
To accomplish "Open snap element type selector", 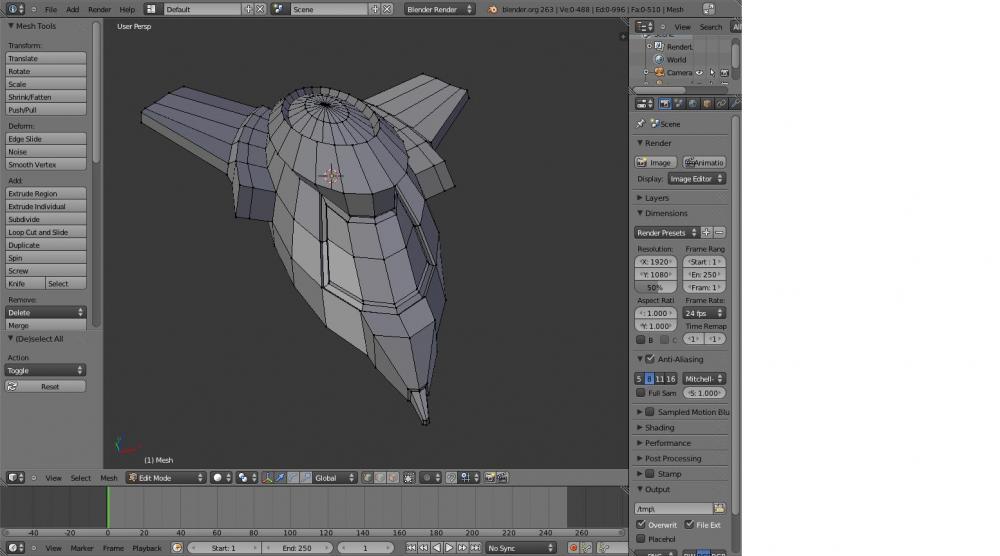I will click(470, 478).
